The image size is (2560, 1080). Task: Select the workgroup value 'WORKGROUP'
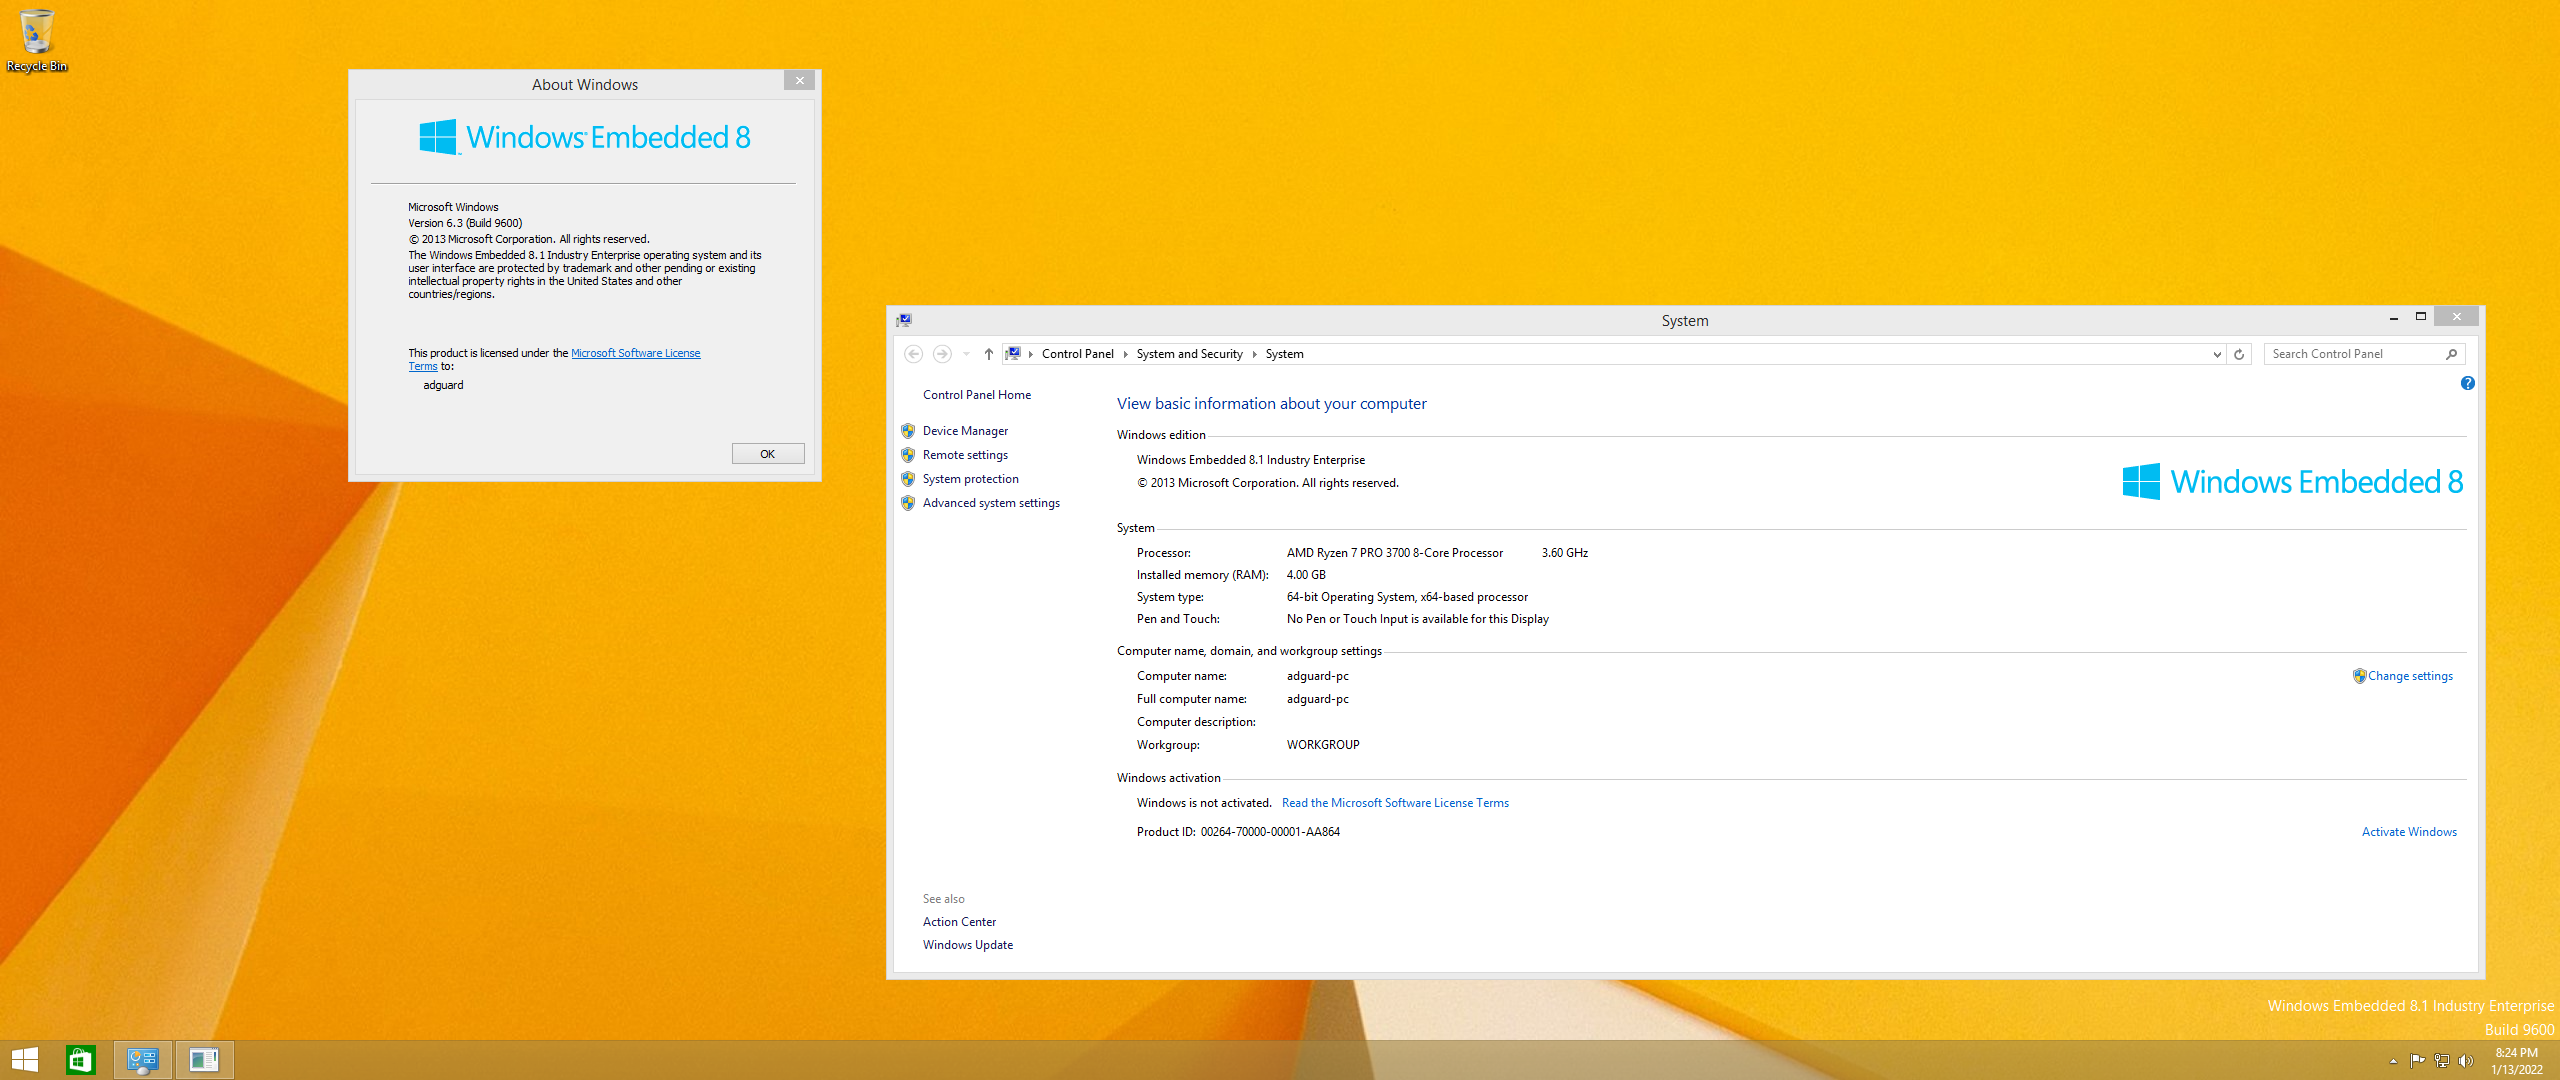(x=1322, y=745)
